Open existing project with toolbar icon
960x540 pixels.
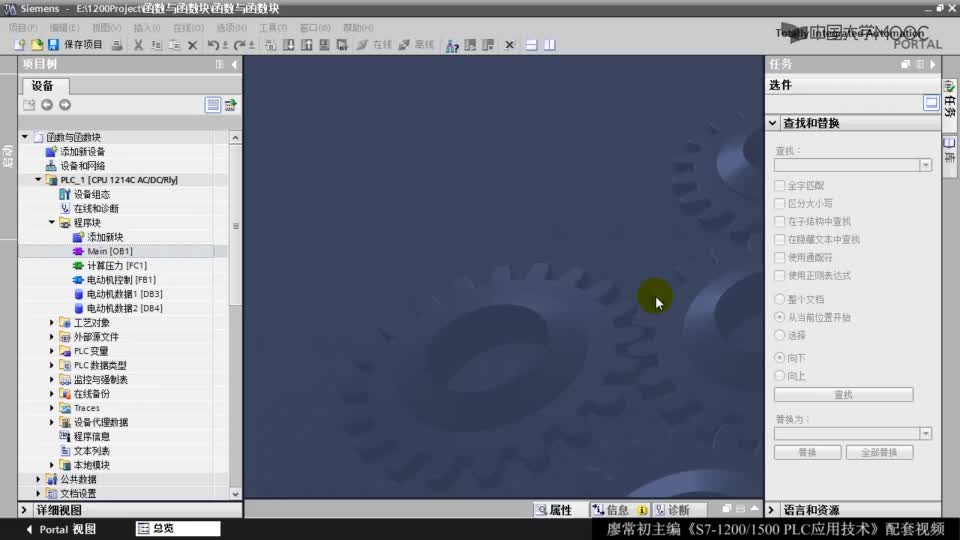tap(37, 45)
